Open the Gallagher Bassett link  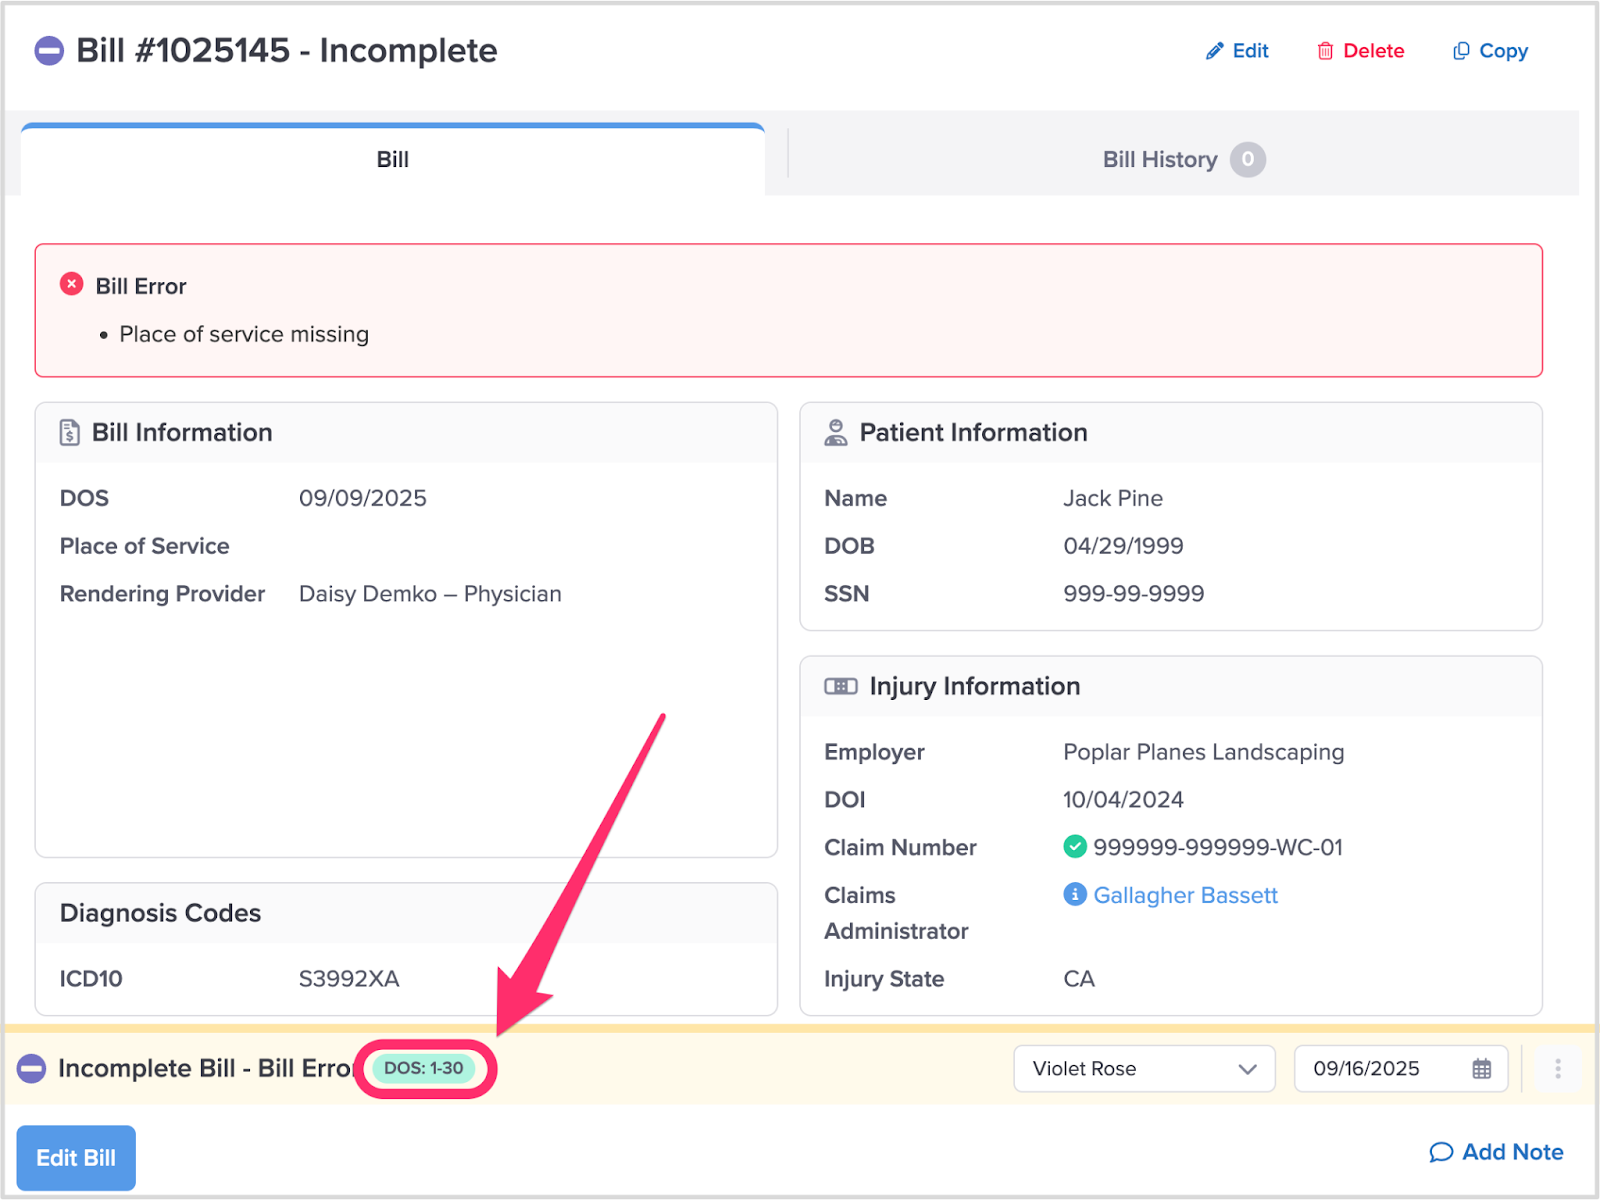coord(1185,895)
